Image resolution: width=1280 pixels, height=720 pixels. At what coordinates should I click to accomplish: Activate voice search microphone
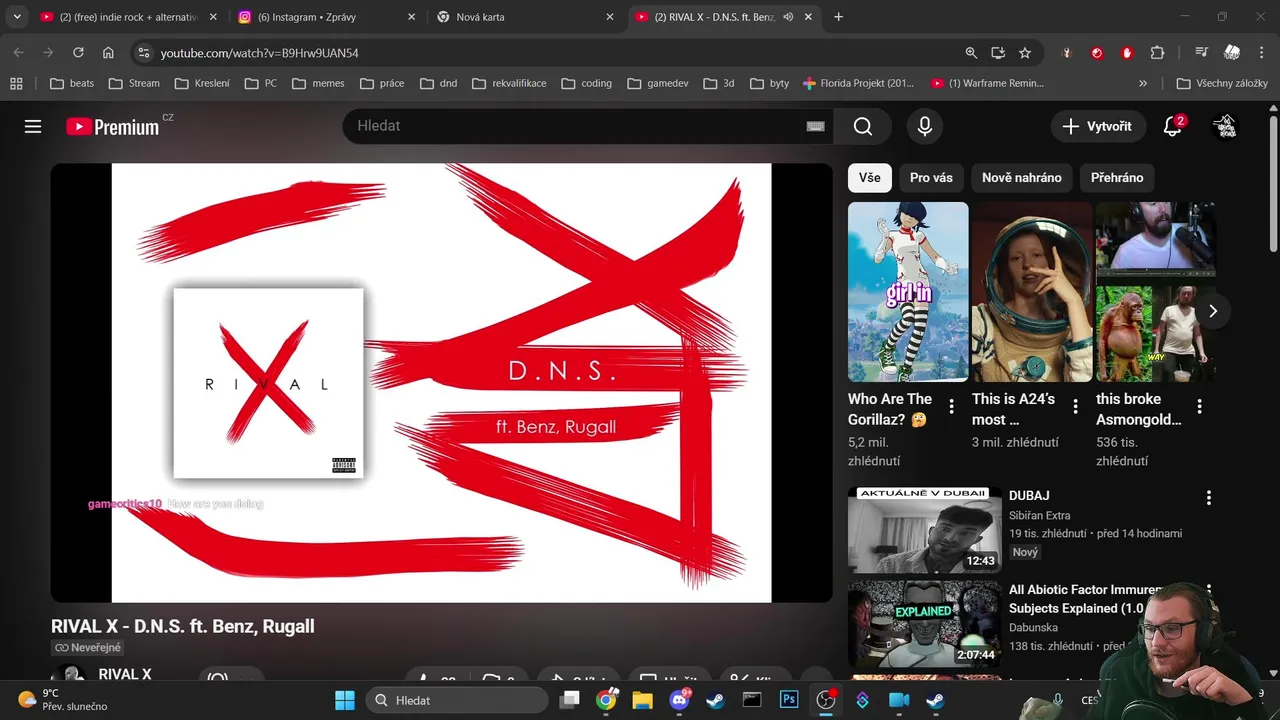click(x=925, y=126)
